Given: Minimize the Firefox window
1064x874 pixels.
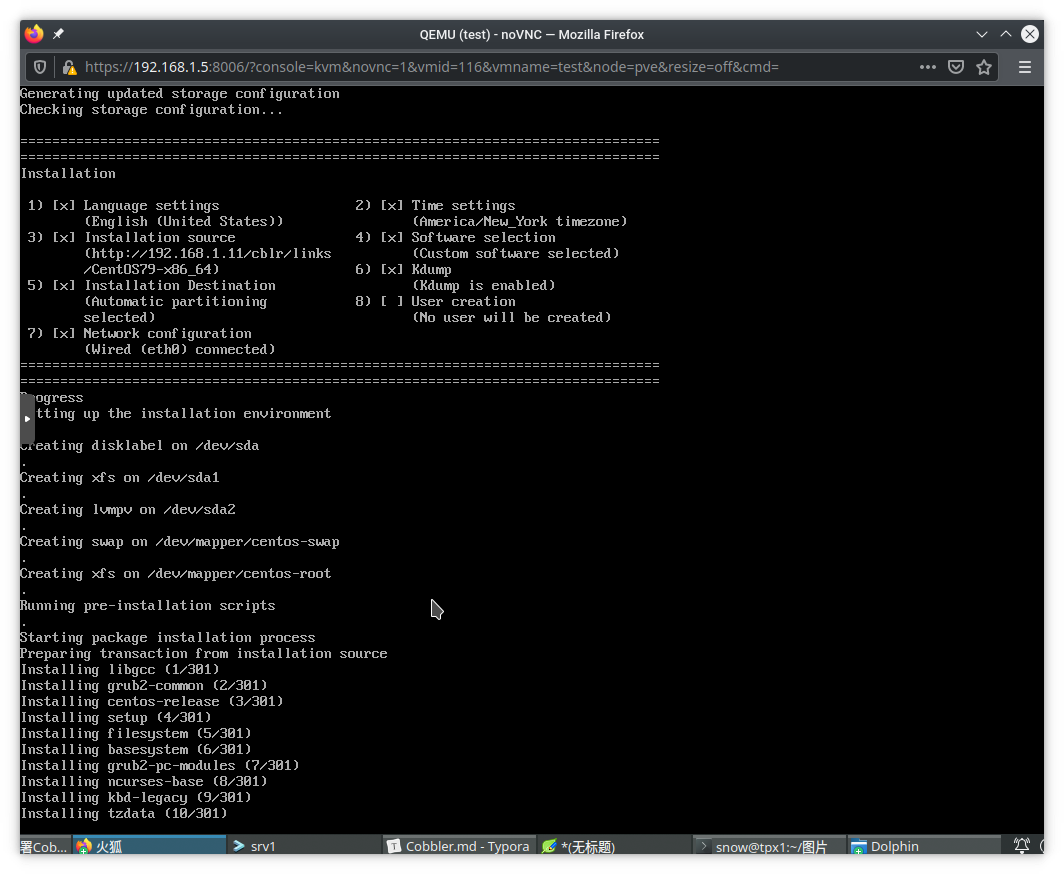Looking at the screenshot, I should pyautogui.click(x=982, y=34).
